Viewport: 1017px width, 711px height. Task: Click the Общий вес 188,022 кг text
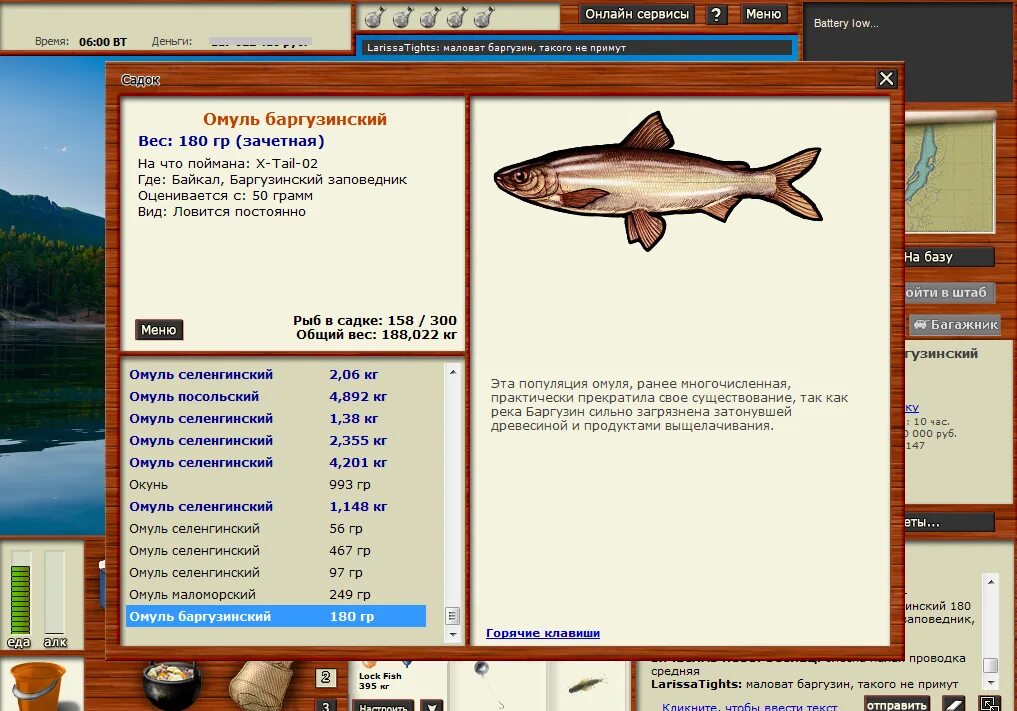coord(376,335)
